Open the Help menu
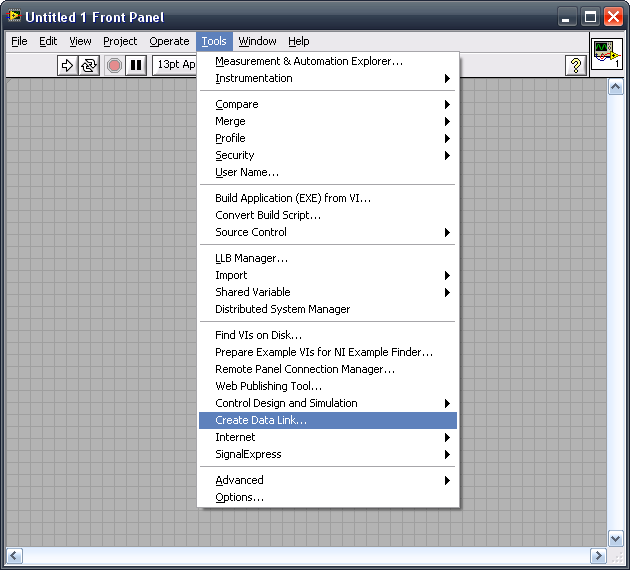630x570 pixels. pyautogui.click(x=299, y=41)
